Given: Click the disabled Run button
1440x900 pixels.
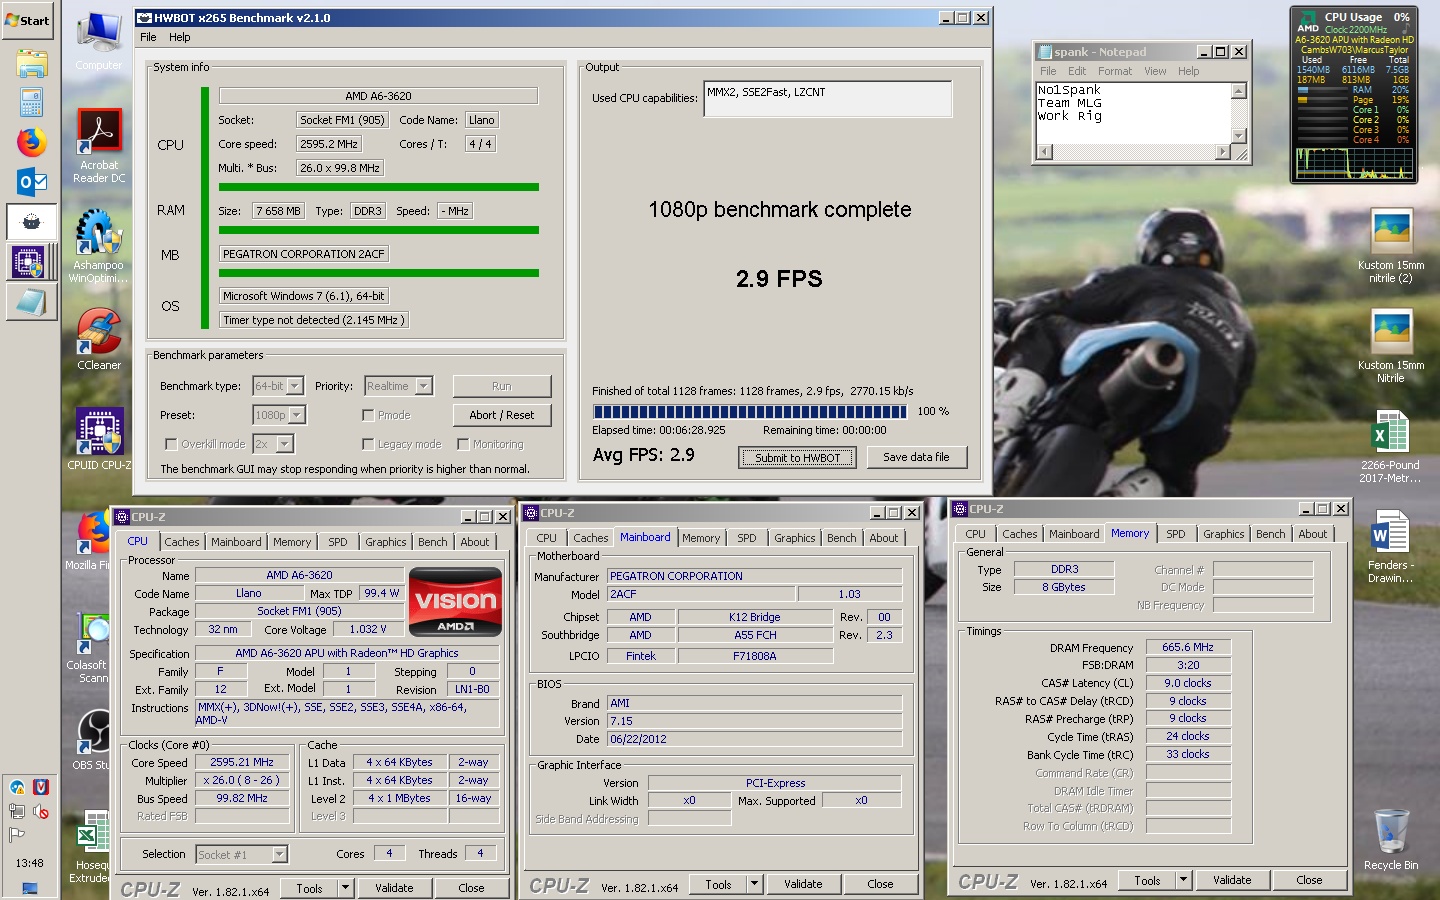Looking at the screenshot, I should click(502, 386).
